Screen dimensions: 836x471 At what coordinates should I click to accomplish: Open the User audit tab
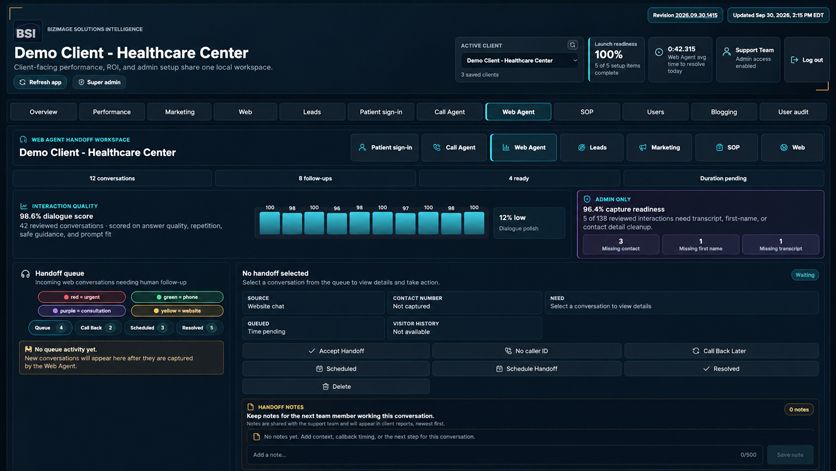[793, 112]
